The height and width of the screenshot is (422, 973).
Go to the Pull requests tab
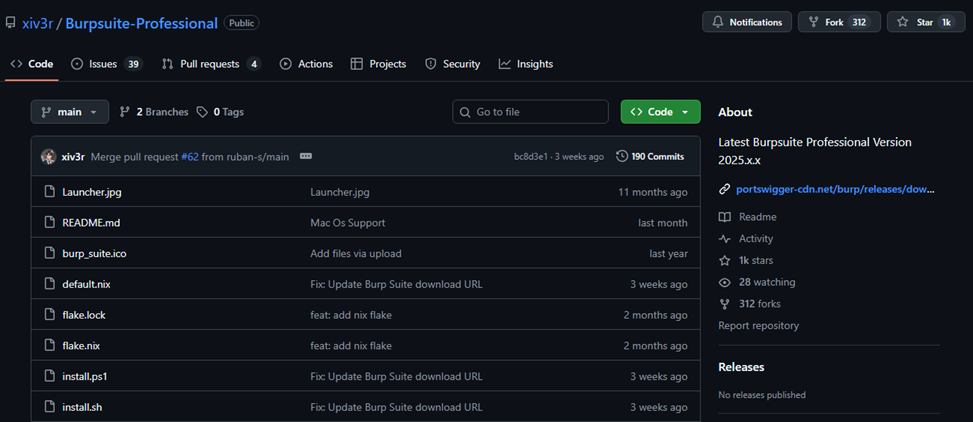tap(211, 64)
